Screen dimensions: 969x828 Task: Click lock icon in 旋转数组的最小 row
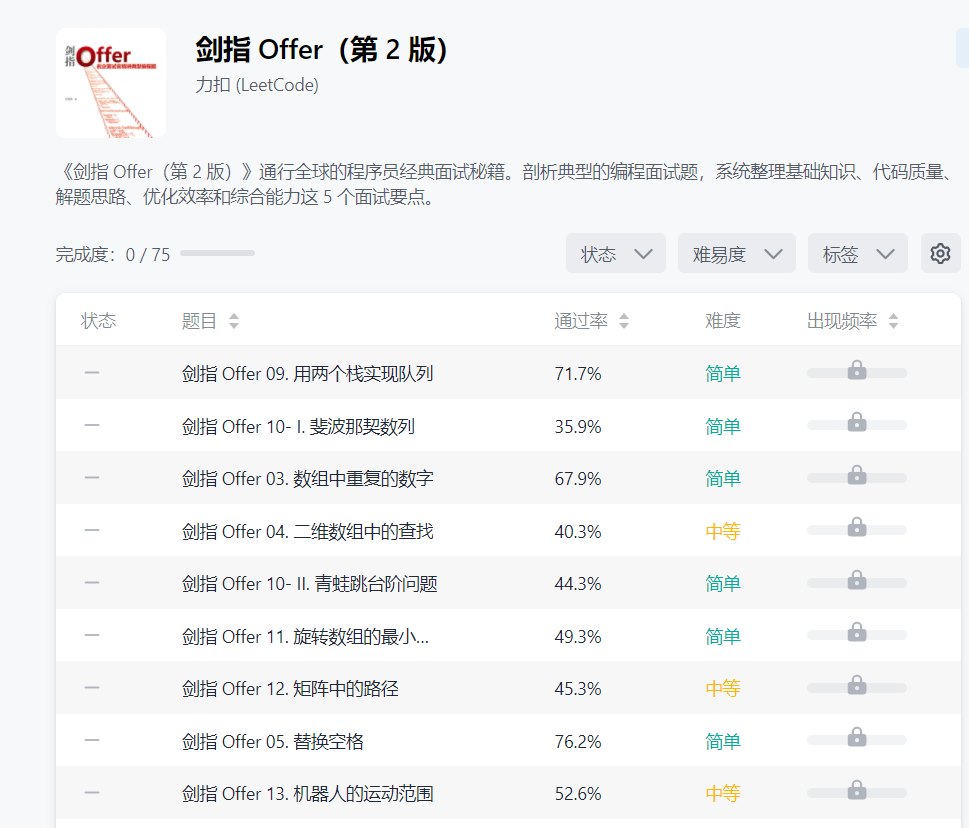tap(857, 633)
